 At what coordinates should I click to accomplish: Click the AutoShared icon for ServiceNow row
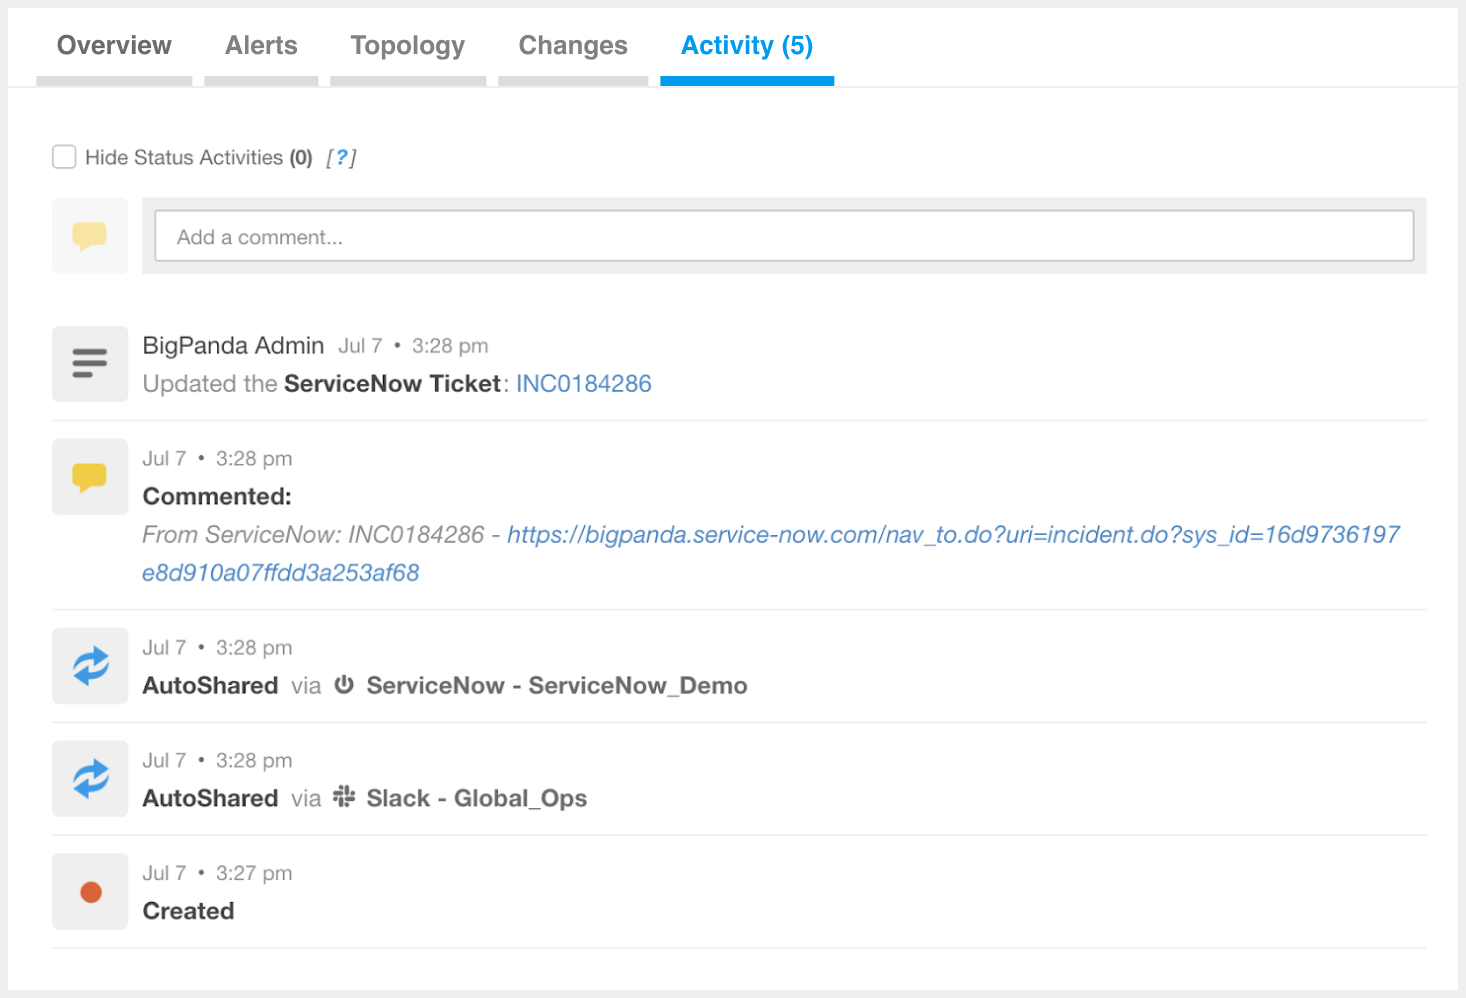click(90, 666)
